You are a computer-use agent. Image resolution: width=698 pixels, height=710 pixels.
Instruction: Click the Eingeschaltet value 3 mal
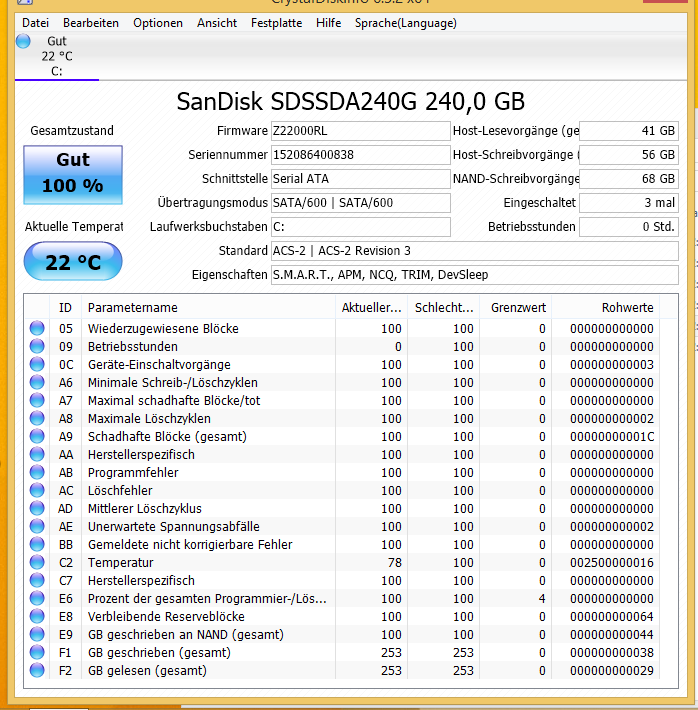coord(629,203)
